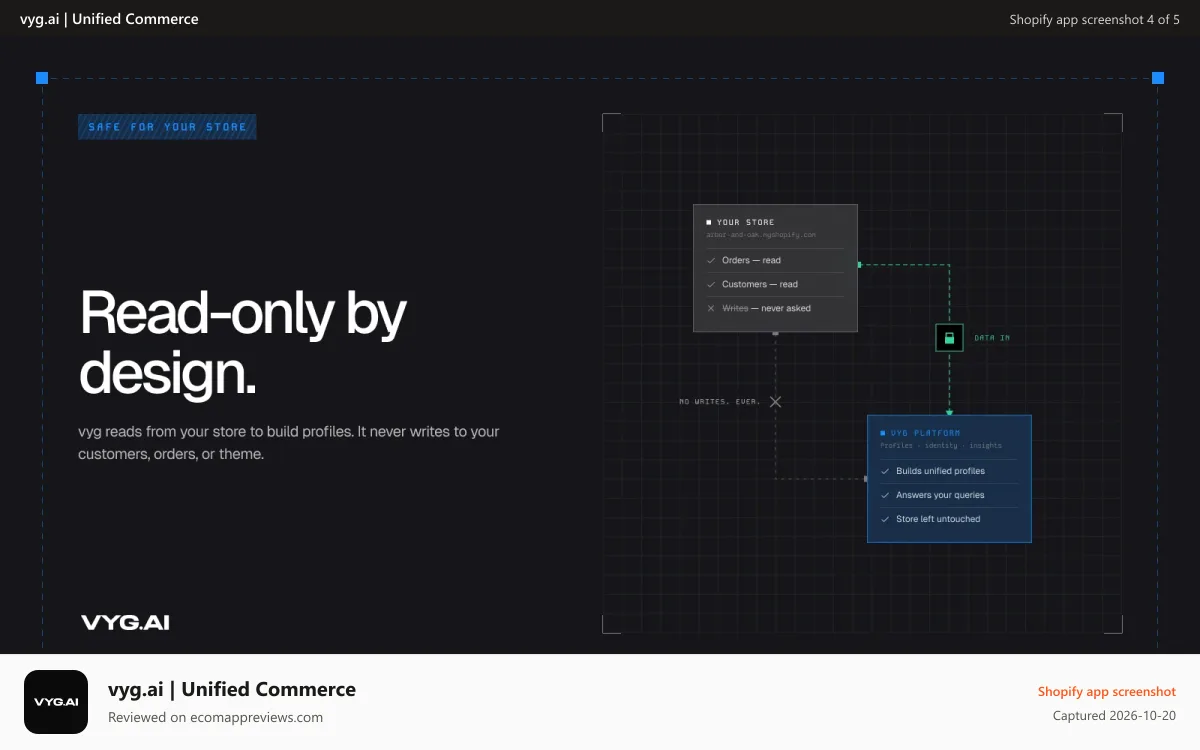Click the footer vyg.ai | Unified Commerce heading

click(232, 689)
